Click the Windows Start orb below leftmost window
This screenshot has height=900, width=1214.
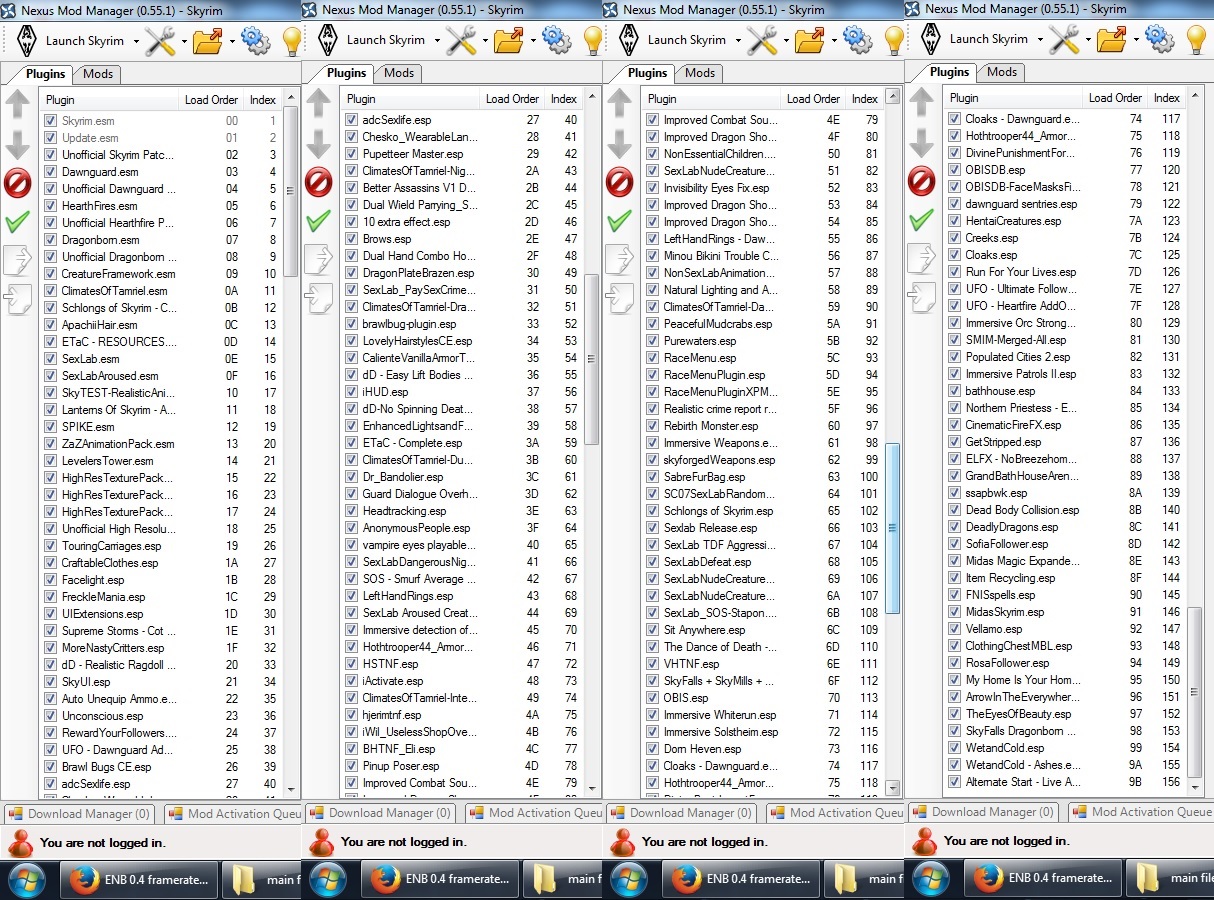pos(27,879)
